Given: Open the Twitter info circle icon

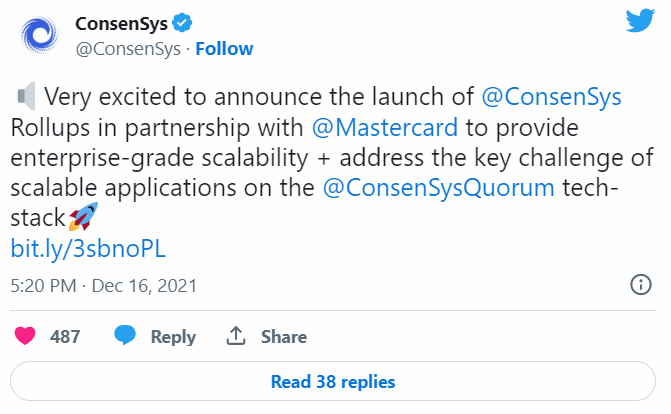Looking at the screenshot, I should (x=641, y=285).
